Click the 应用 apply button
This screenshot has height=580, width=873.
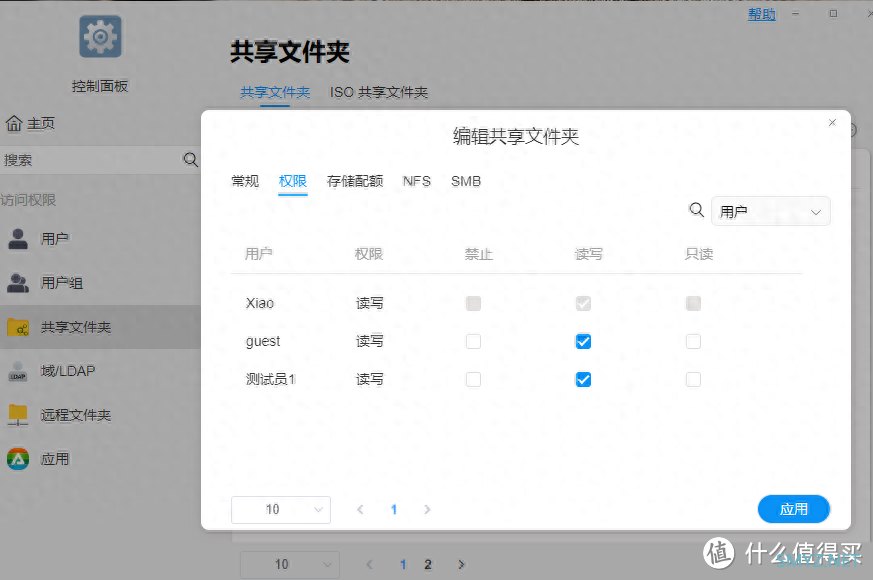point(793,509)
